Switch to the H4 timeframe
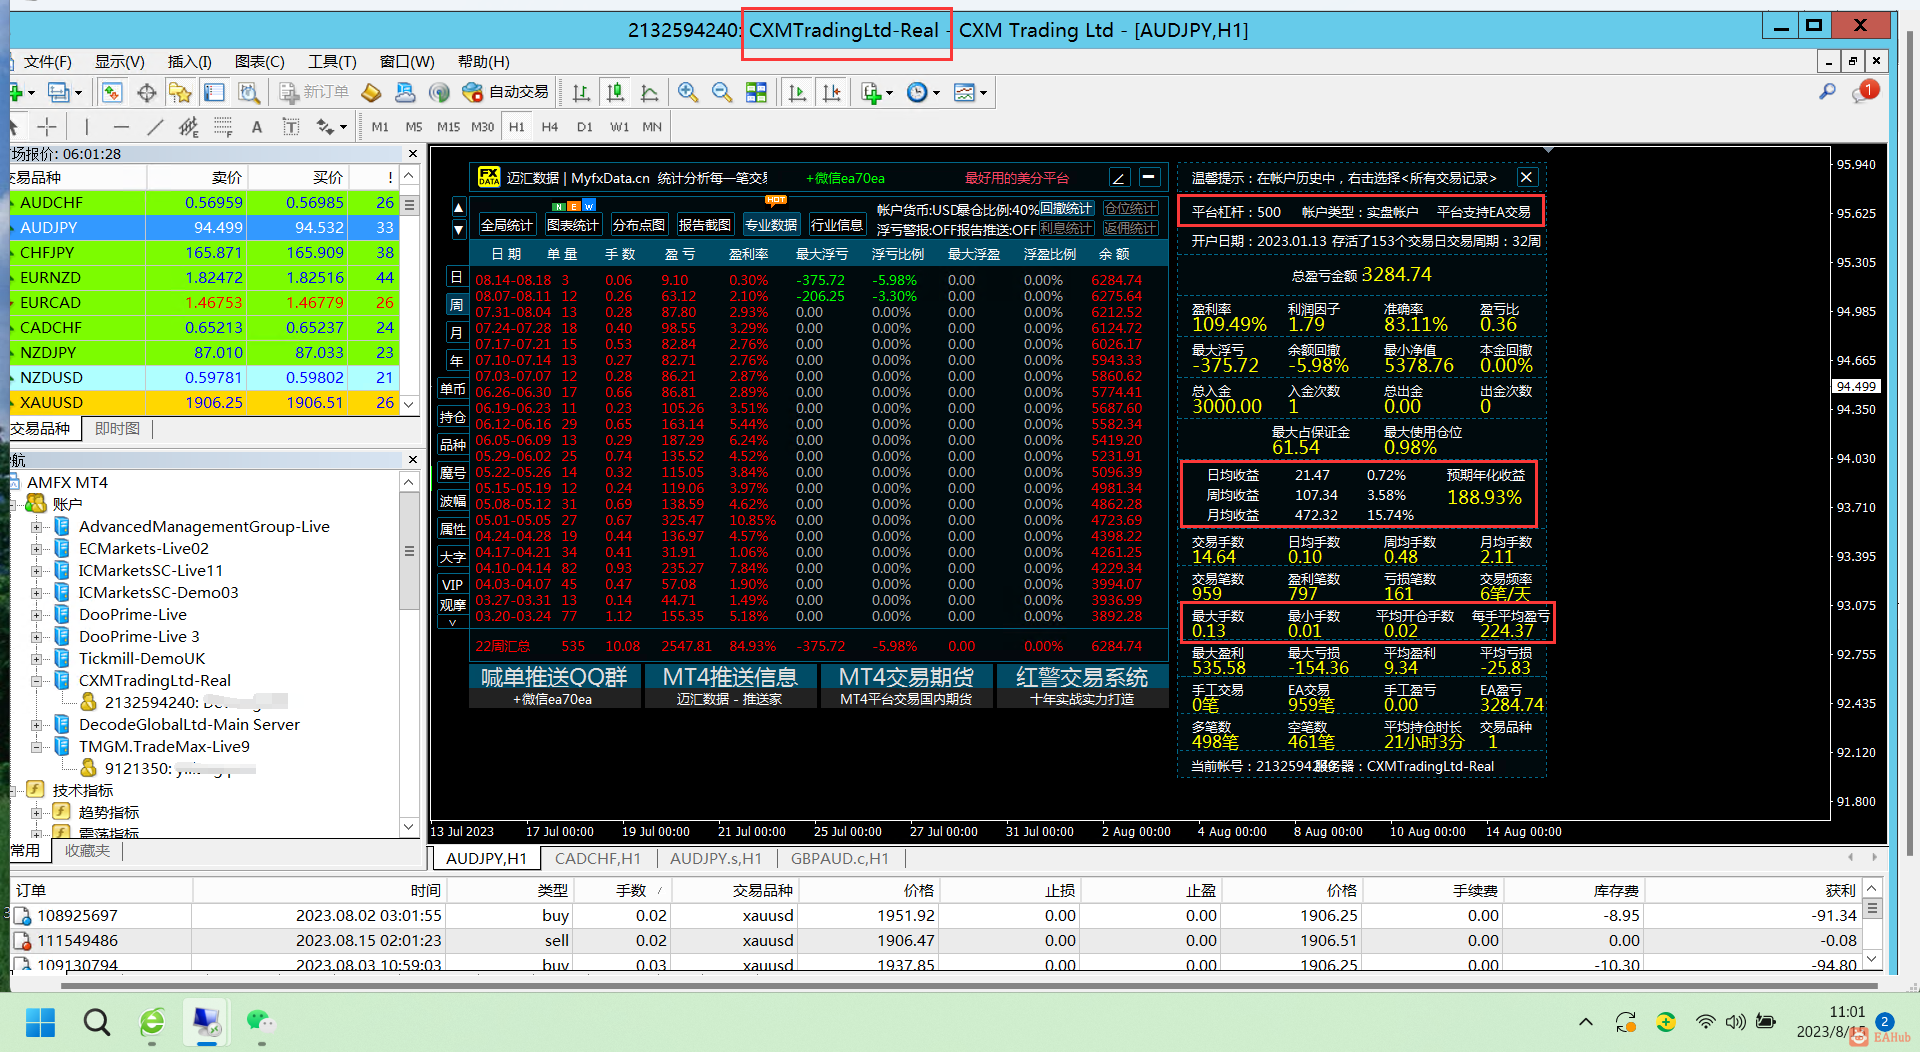This screenshot has height=1052, width=1920. pos(549,127)
